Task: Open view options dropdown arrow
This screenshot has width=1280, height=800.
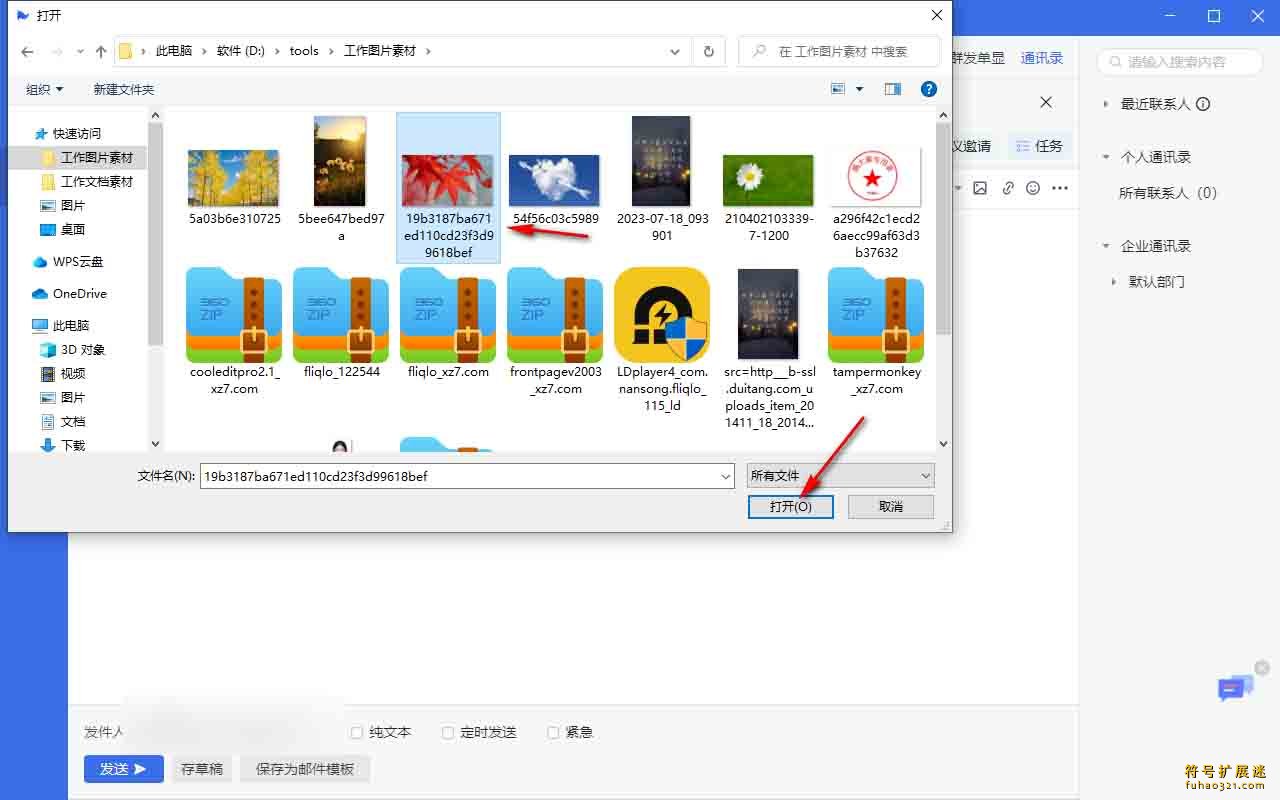Action: coord(859,89)
